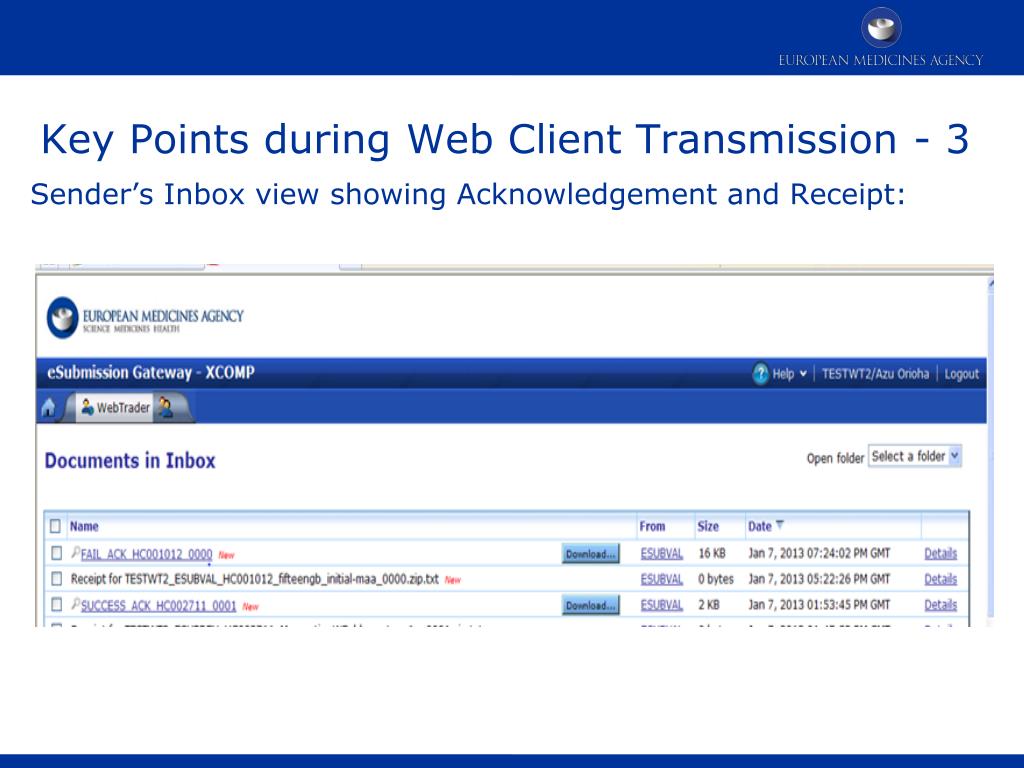1024x768 pixels.
Task: Tick the select-all checkbox in header
Action: [56, 526]
